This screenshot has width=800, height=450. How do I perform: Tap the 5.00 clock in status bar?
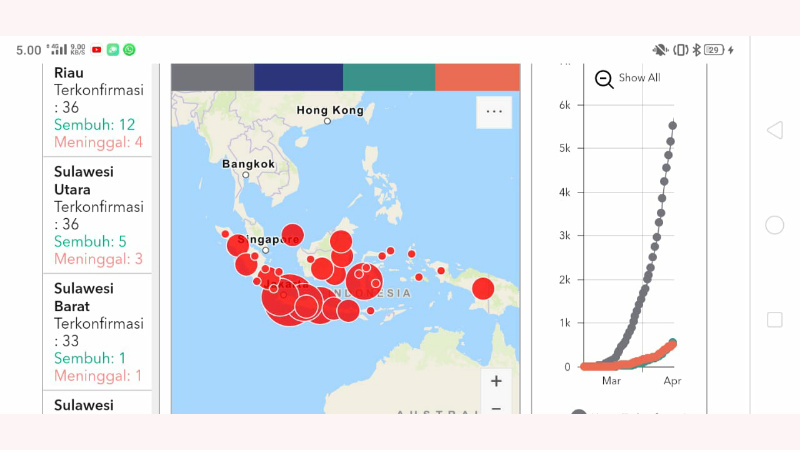(29, 50)
